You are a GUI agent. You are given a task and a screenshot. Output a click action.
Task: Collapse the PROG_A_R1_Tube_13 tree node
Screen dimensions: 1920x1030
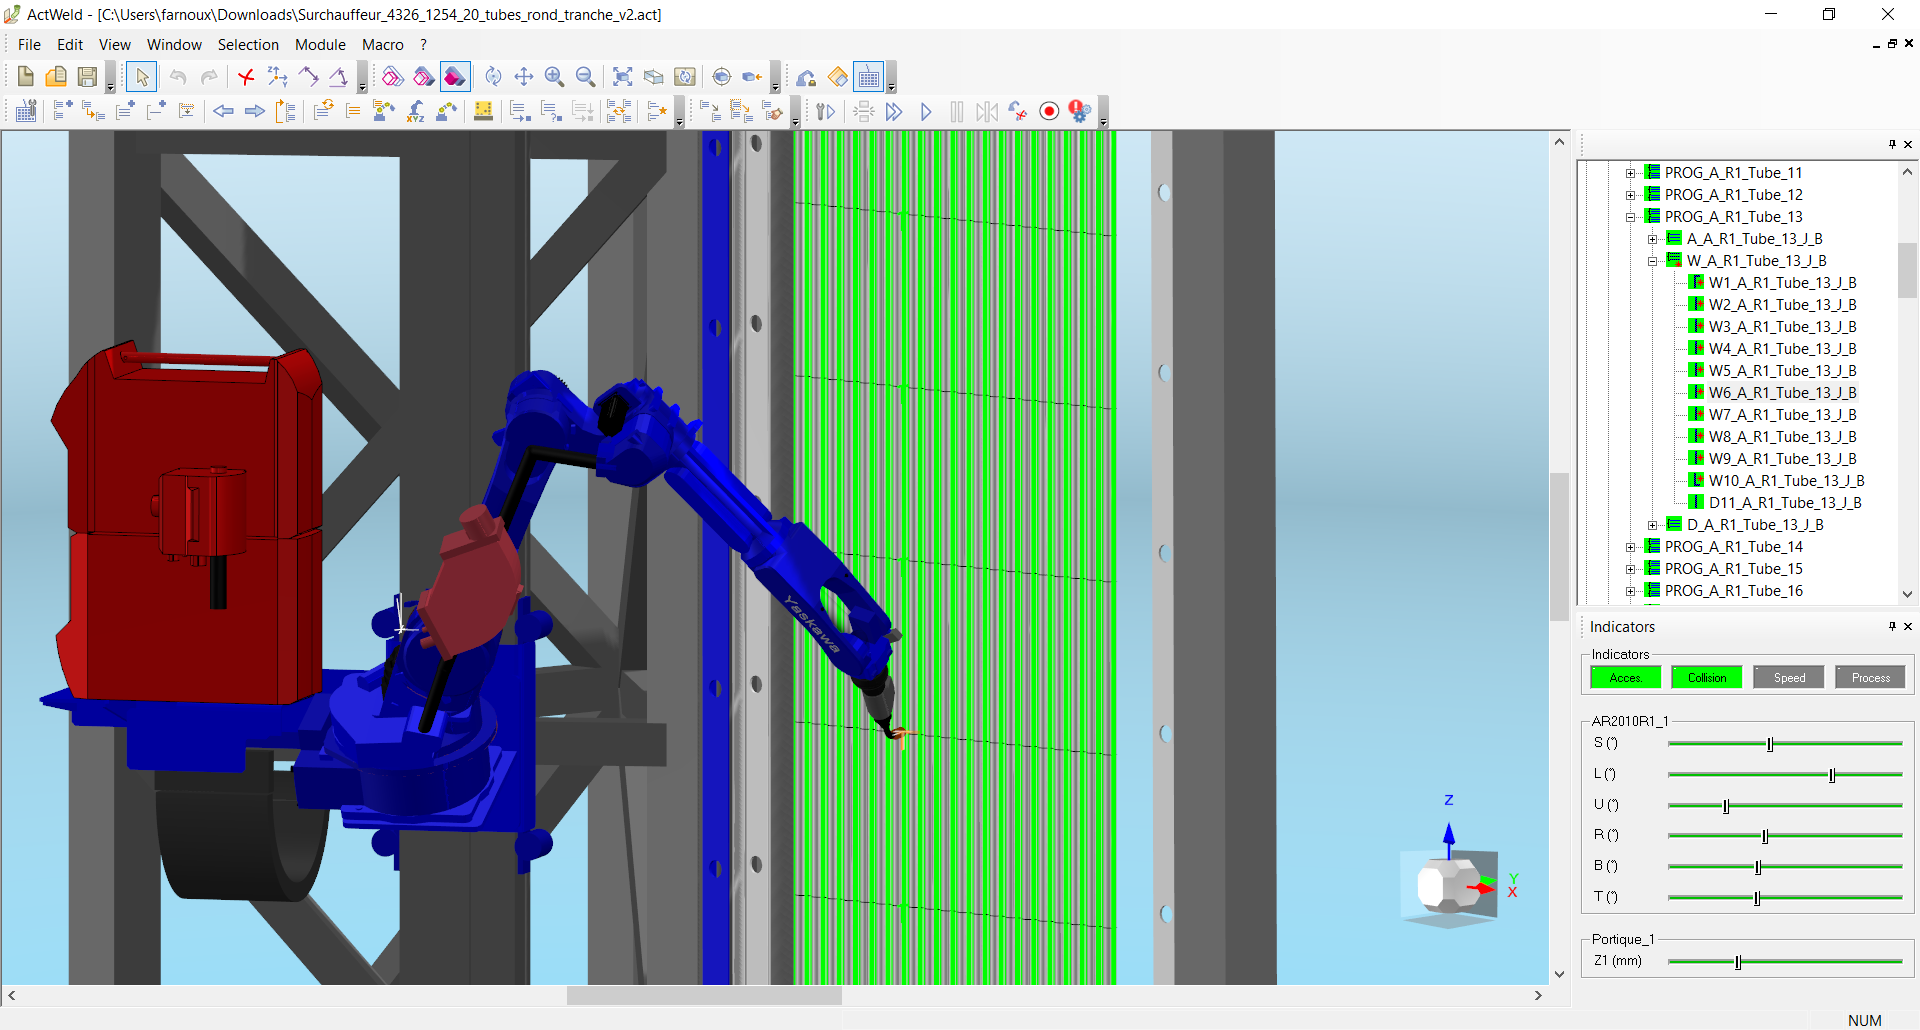click(1631, 217)
